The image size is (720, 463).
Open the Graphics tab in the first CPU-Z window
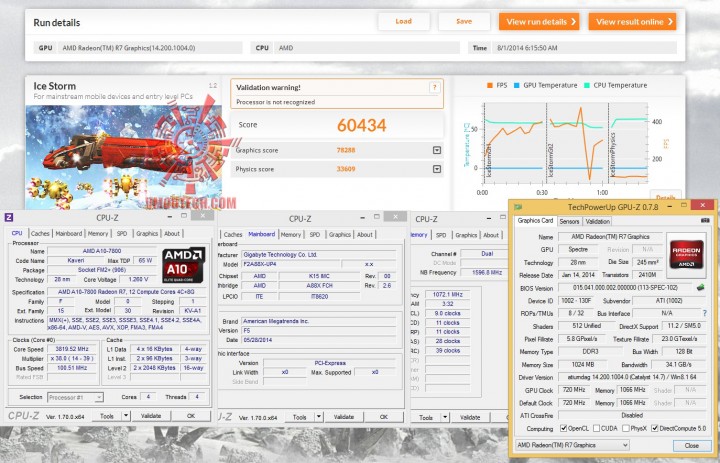coord(147,233)
